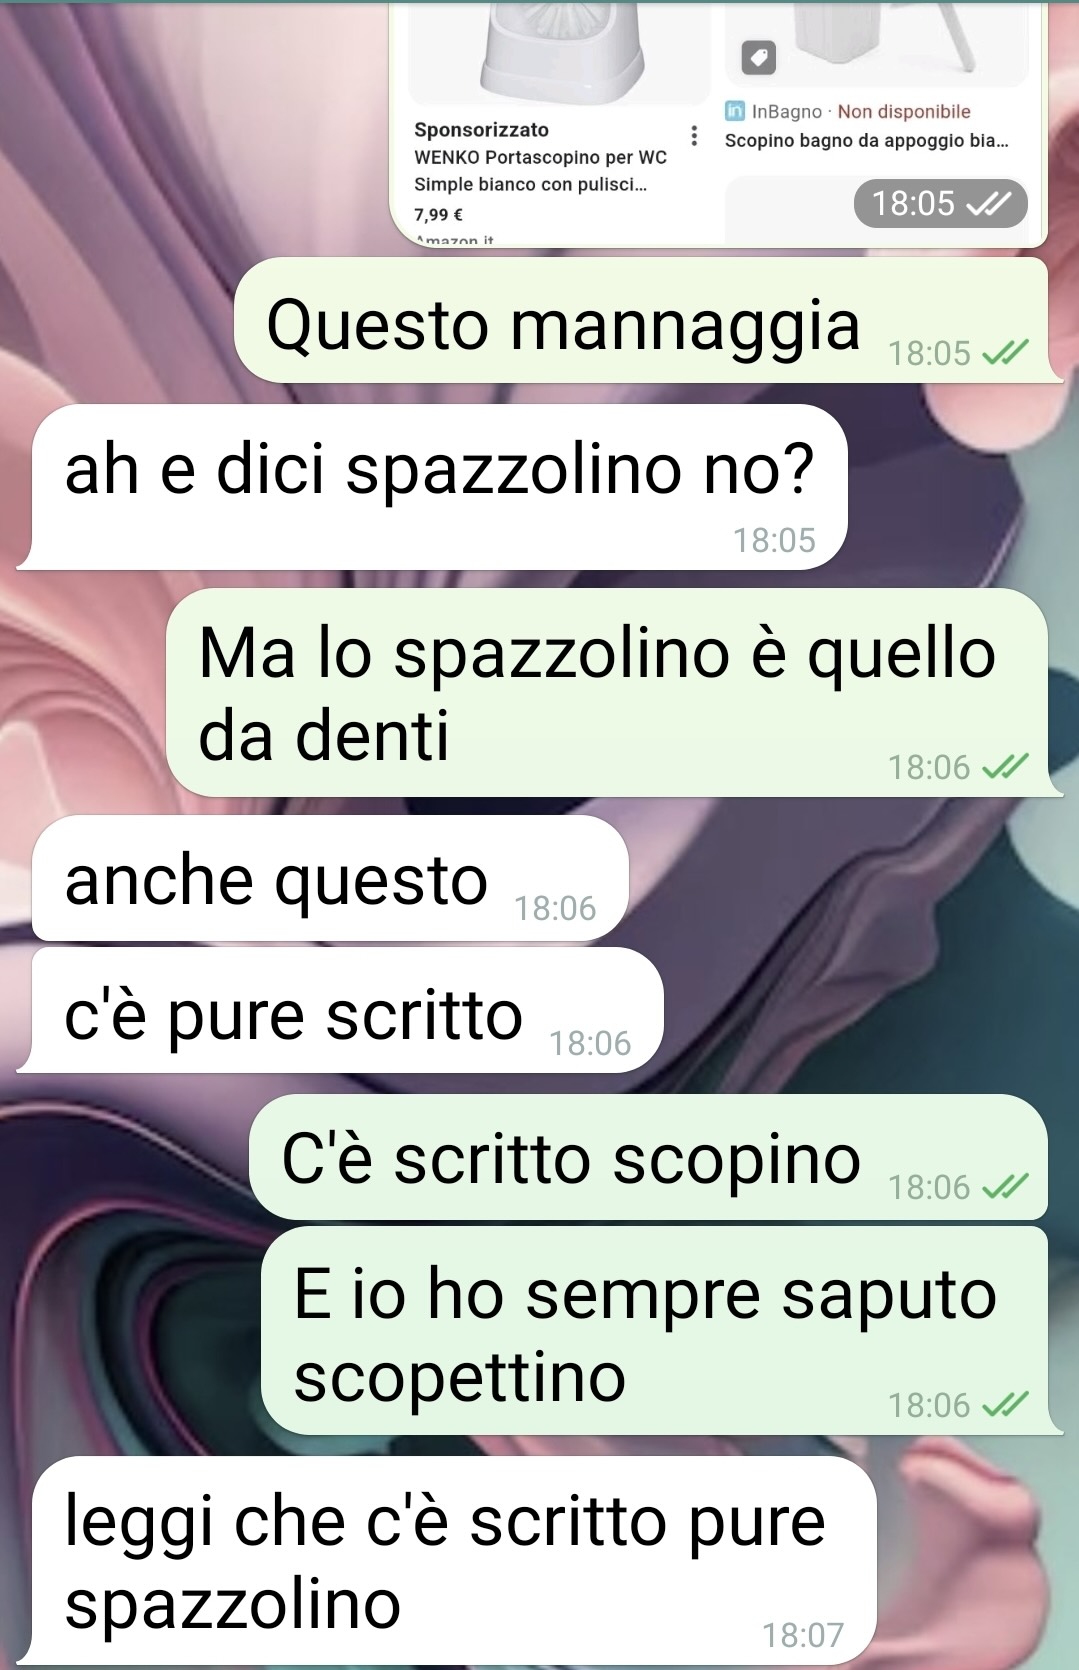Tap the 7,99 € price text
The height and width of the screenshot is (1670, 1079).
click(x=438, y=214)
